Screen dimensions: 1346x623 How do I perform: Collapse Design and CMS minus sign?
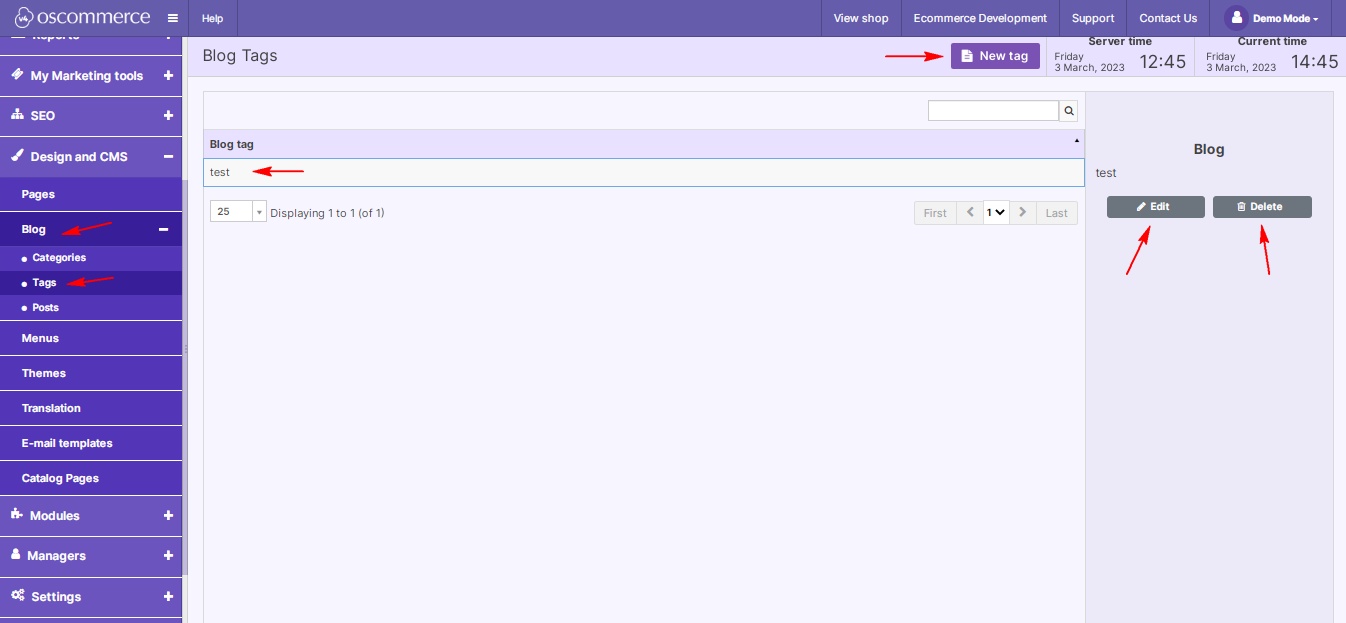click(x=168, y=156)
